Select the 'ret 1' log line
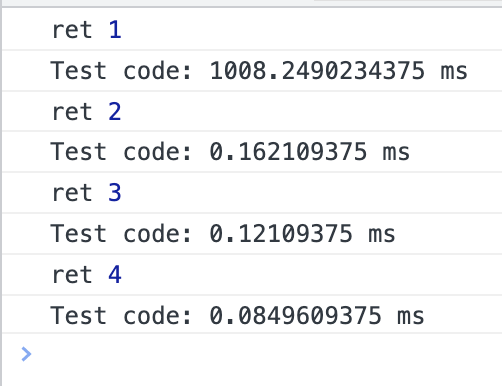Viewport: 502px width, 386px height. (x=252, y=29)
